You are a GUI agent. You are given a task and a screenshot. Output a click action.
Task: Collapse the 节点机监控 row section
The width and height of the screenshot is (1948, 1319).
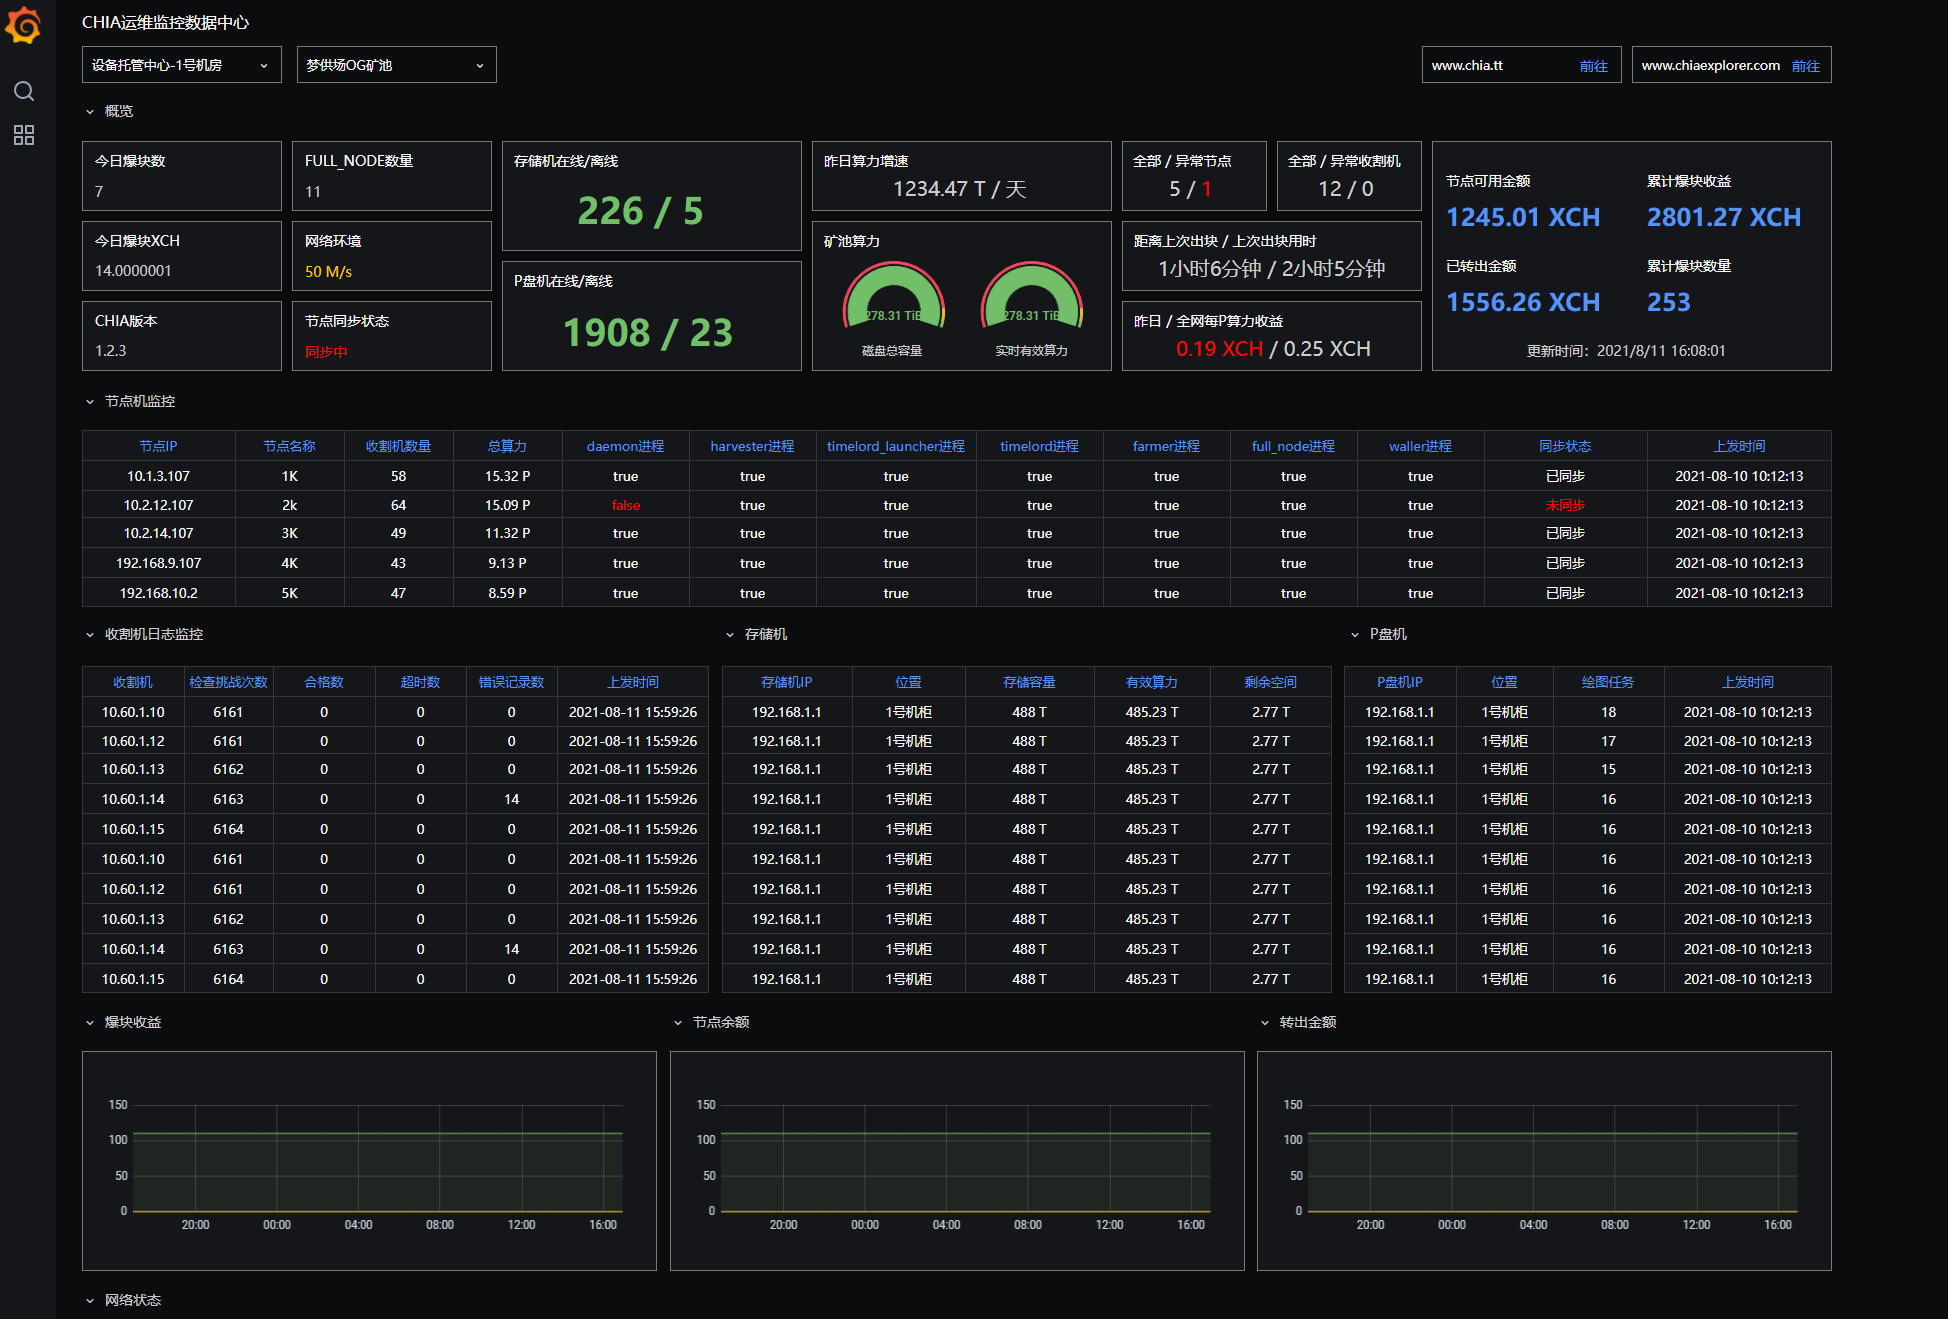click(130, 401)
